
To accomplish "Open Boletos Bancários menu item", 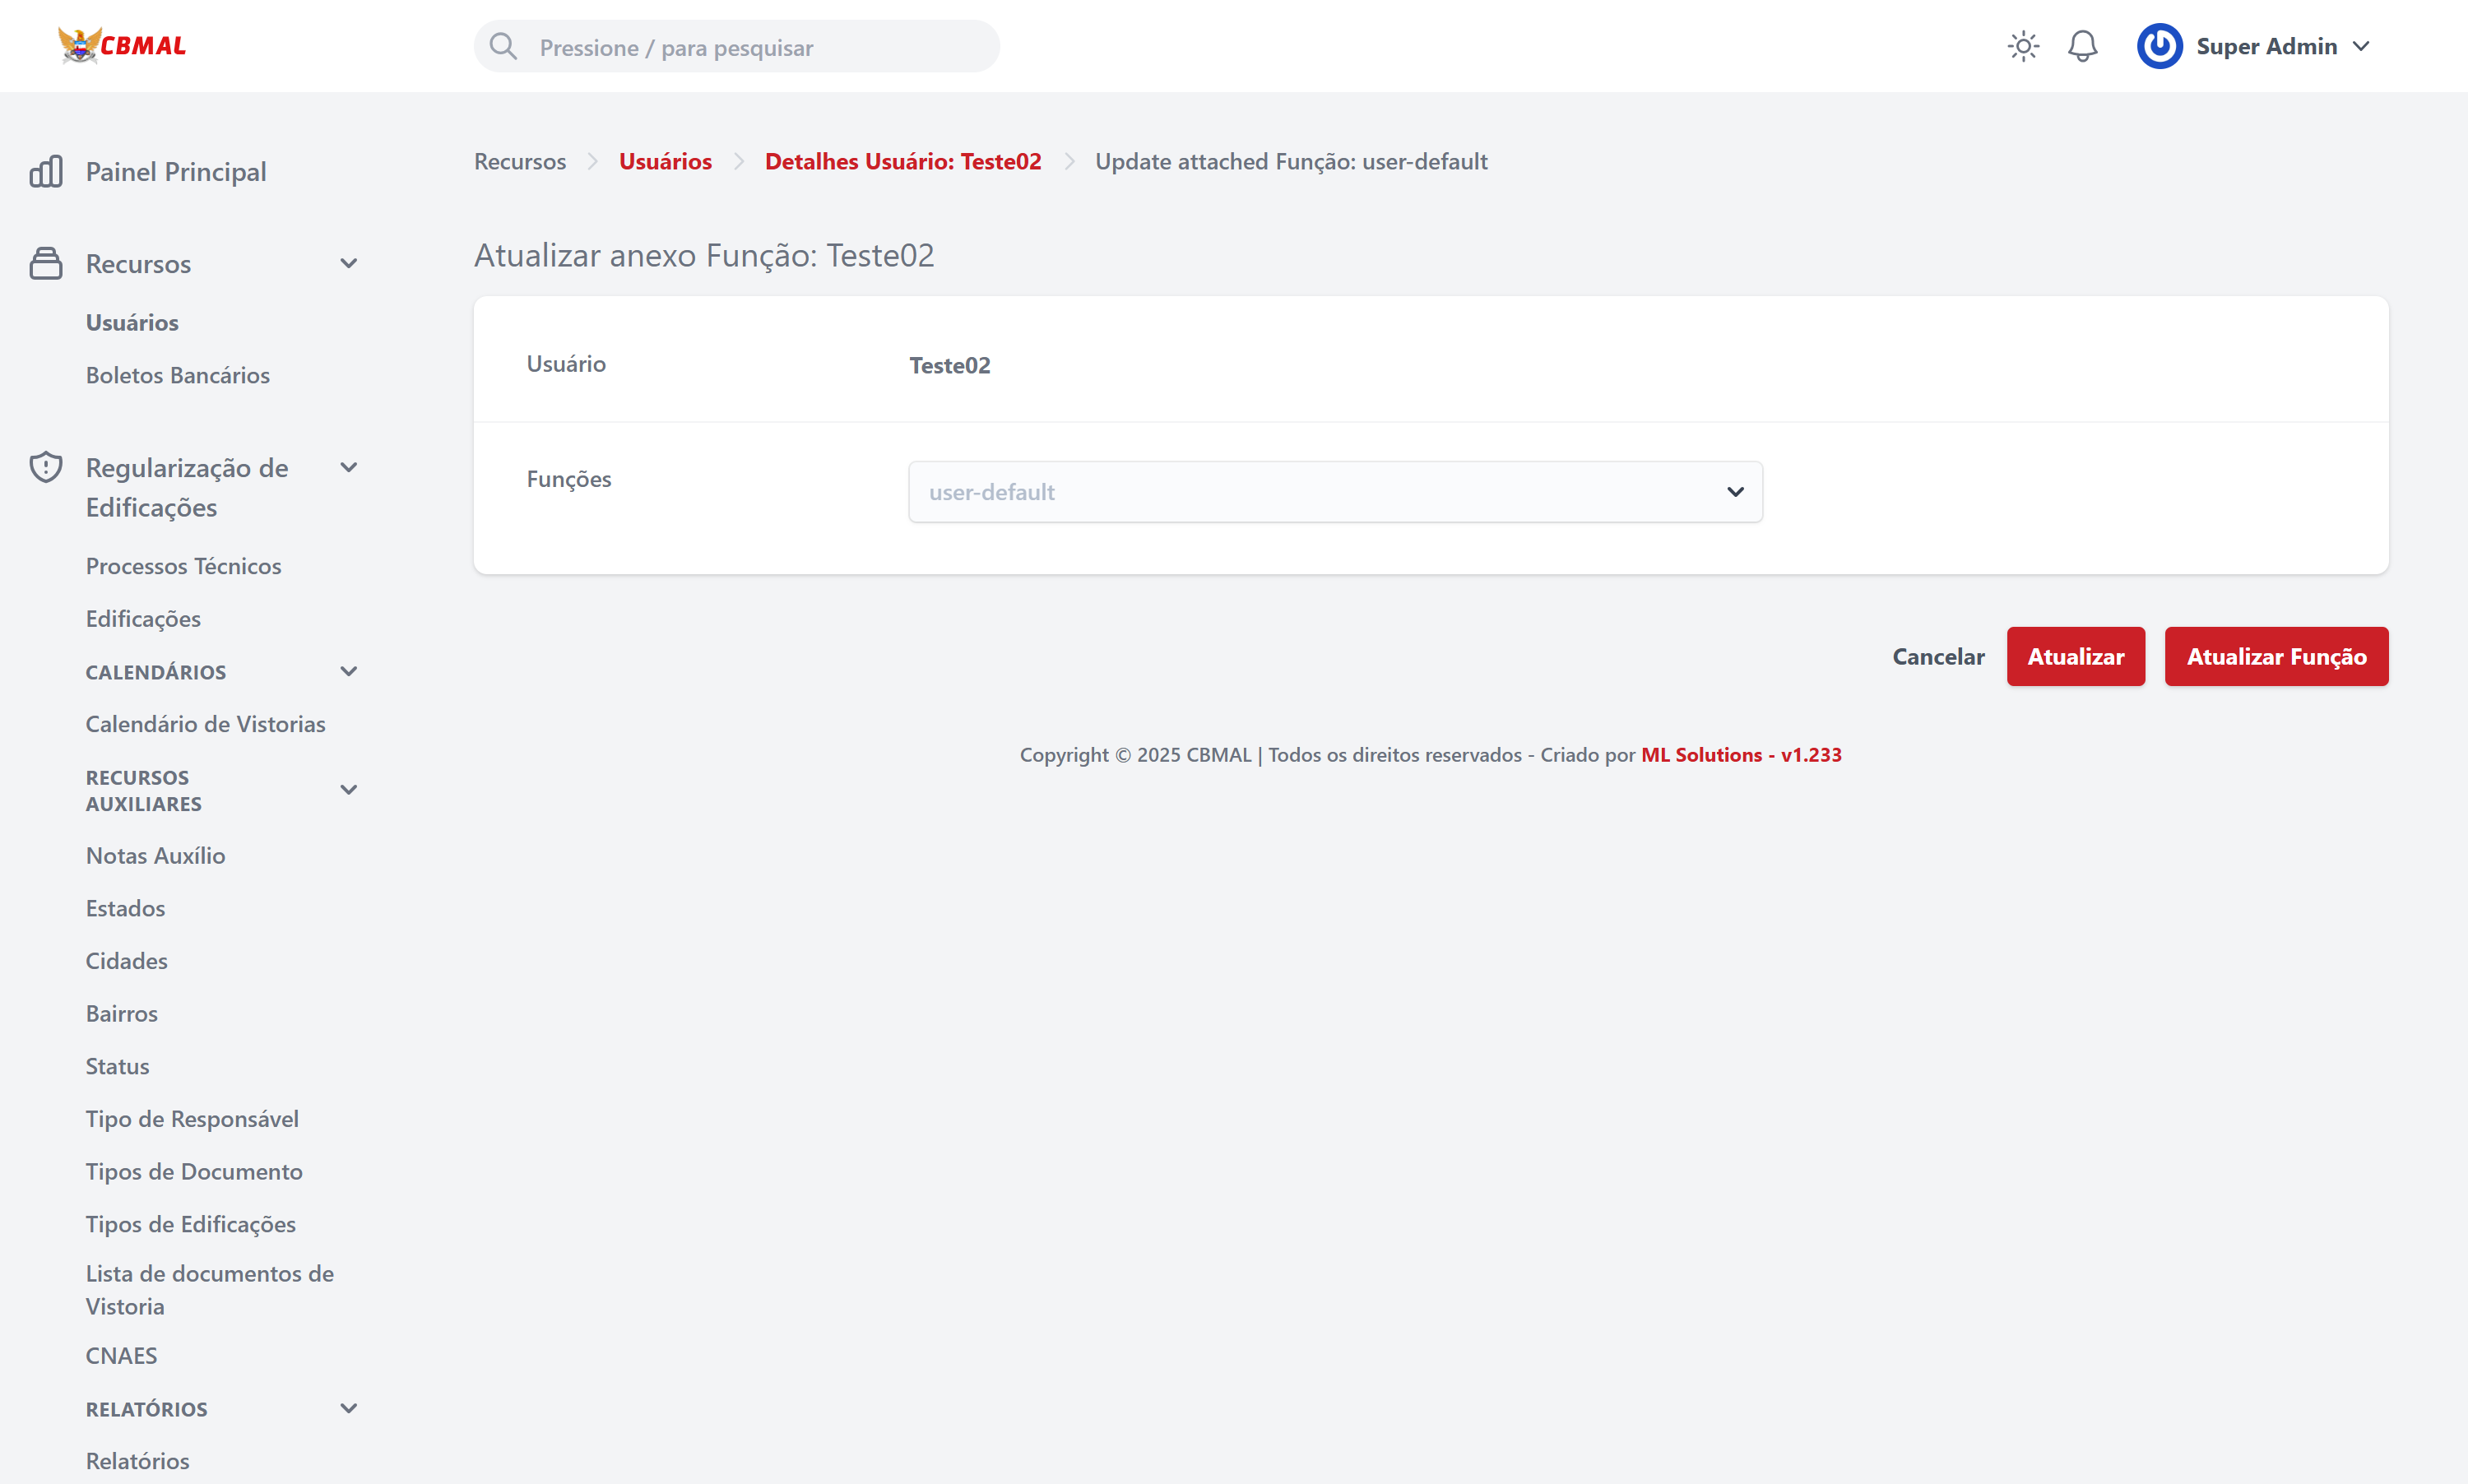I will point(177,375).
